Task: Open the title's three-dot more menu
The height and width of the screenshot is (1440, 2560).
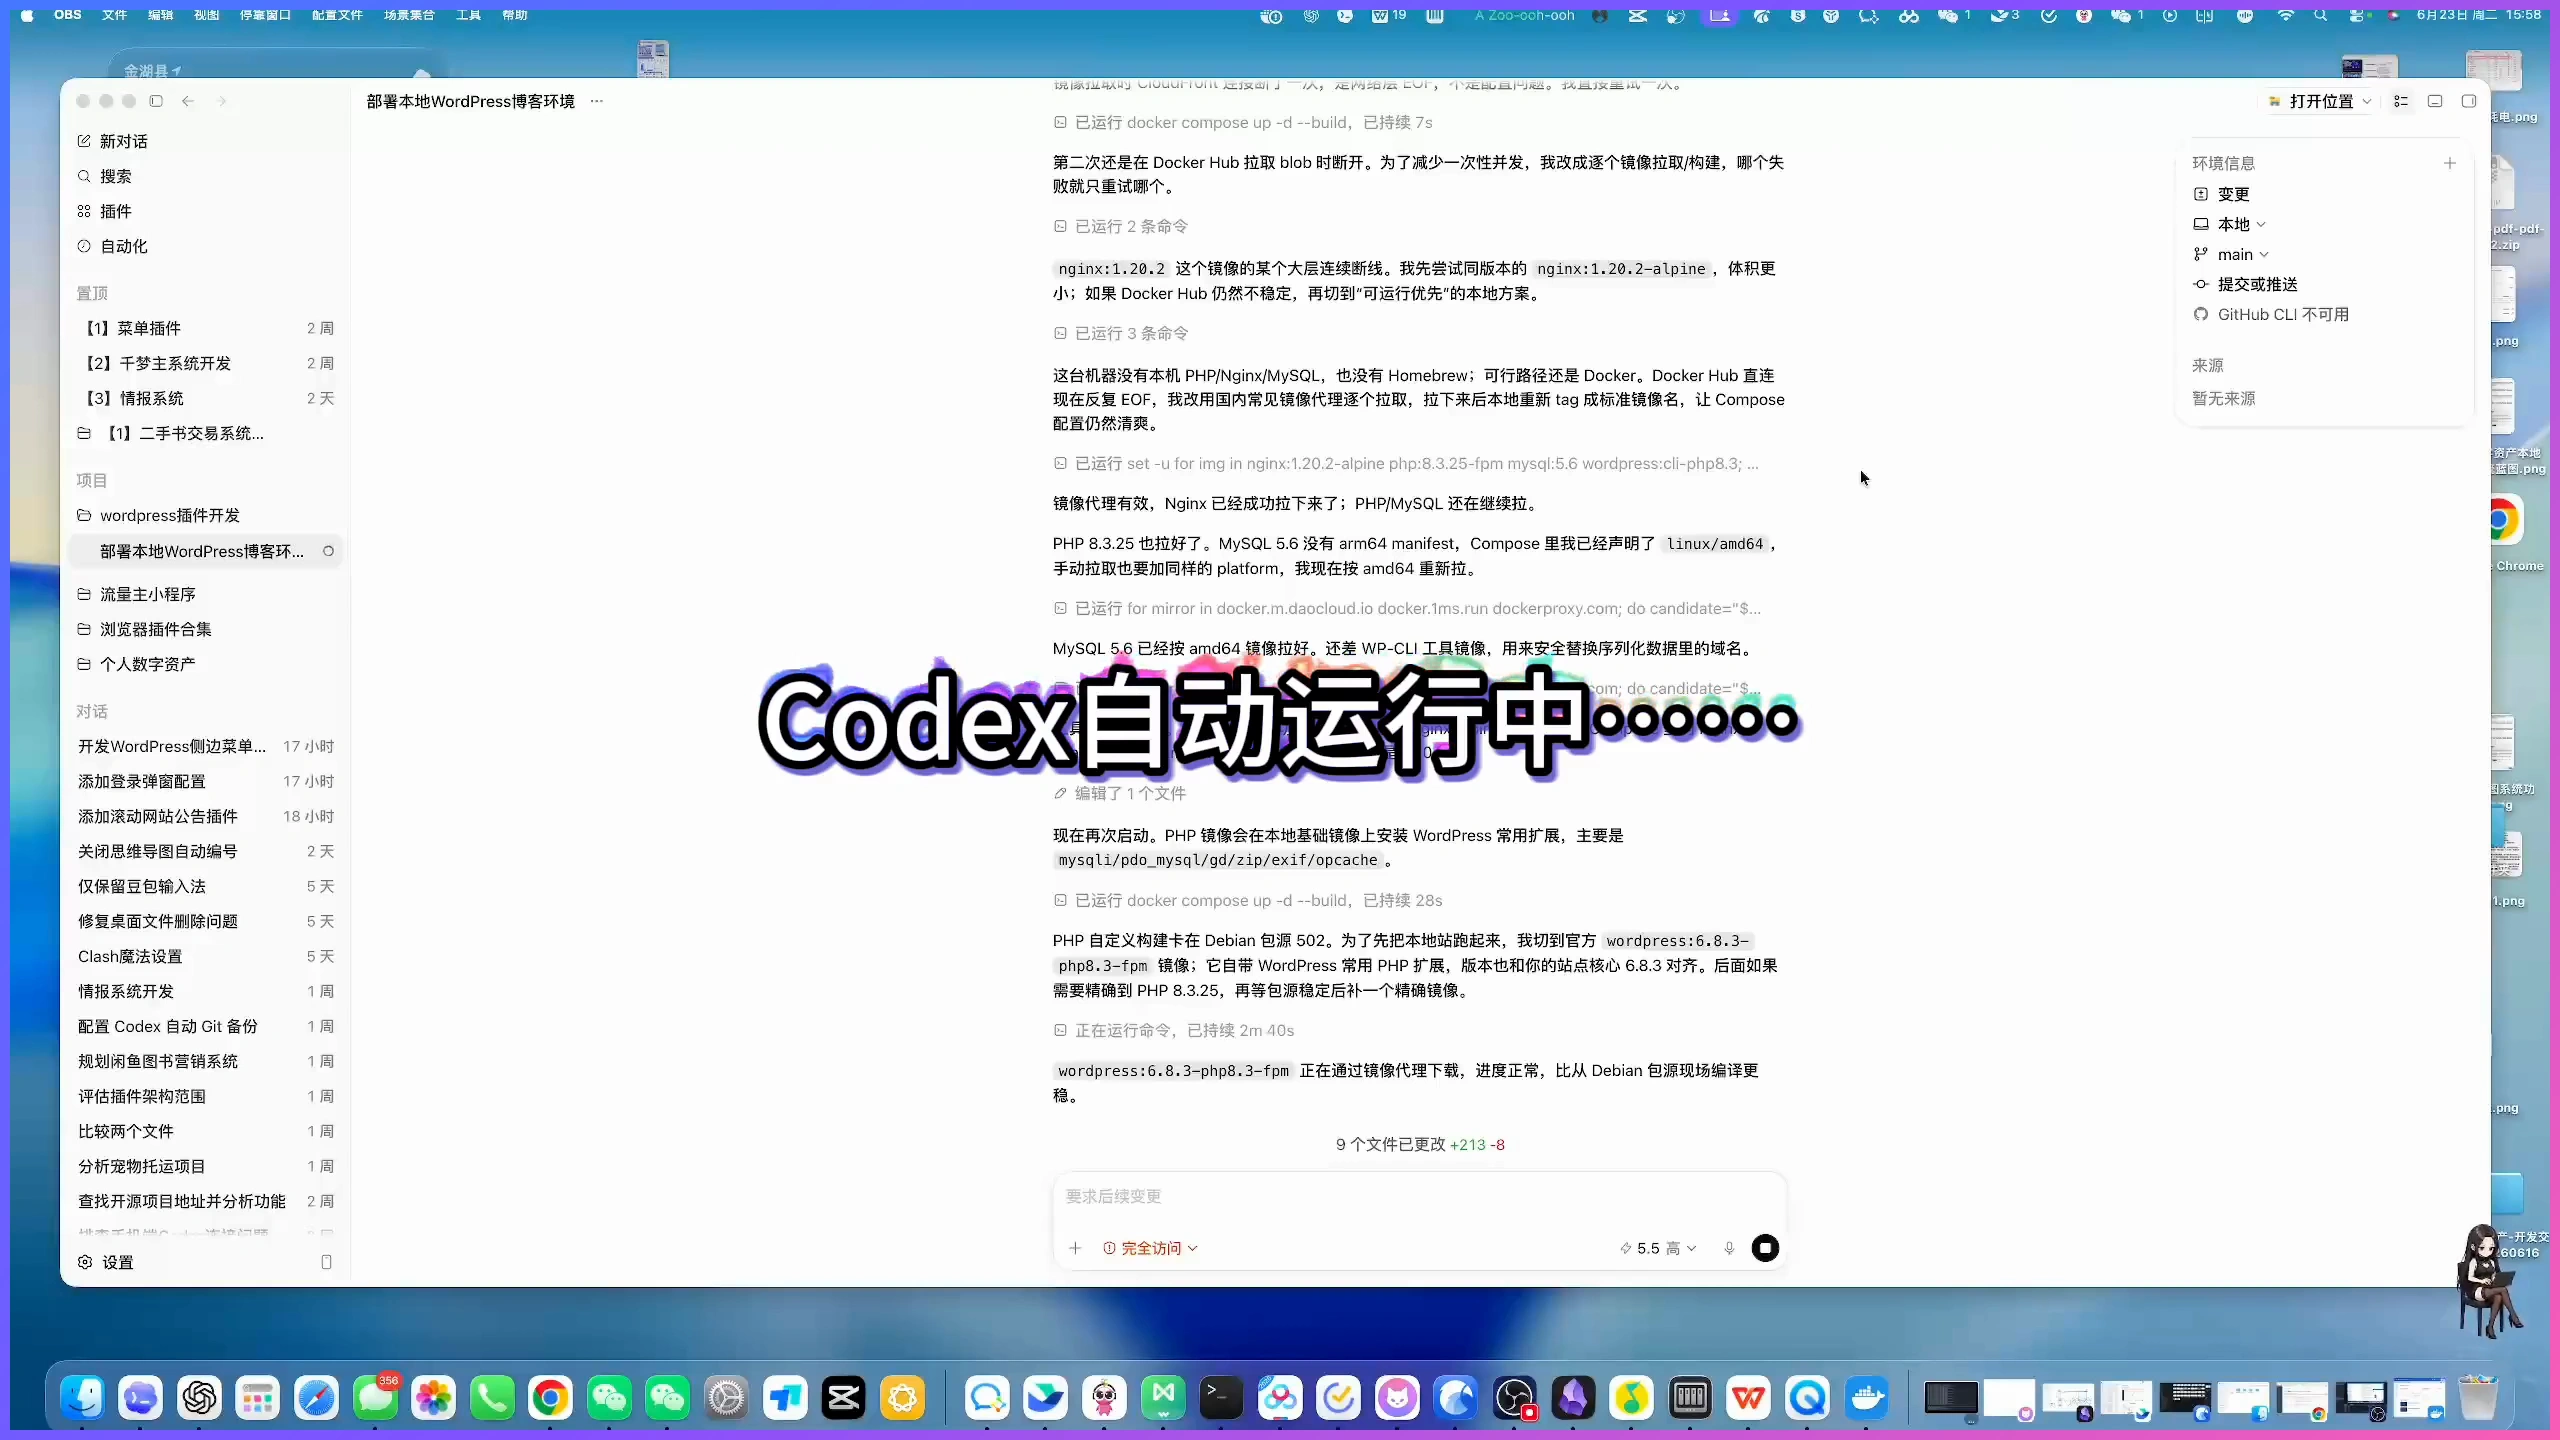Action: point(597,101)
